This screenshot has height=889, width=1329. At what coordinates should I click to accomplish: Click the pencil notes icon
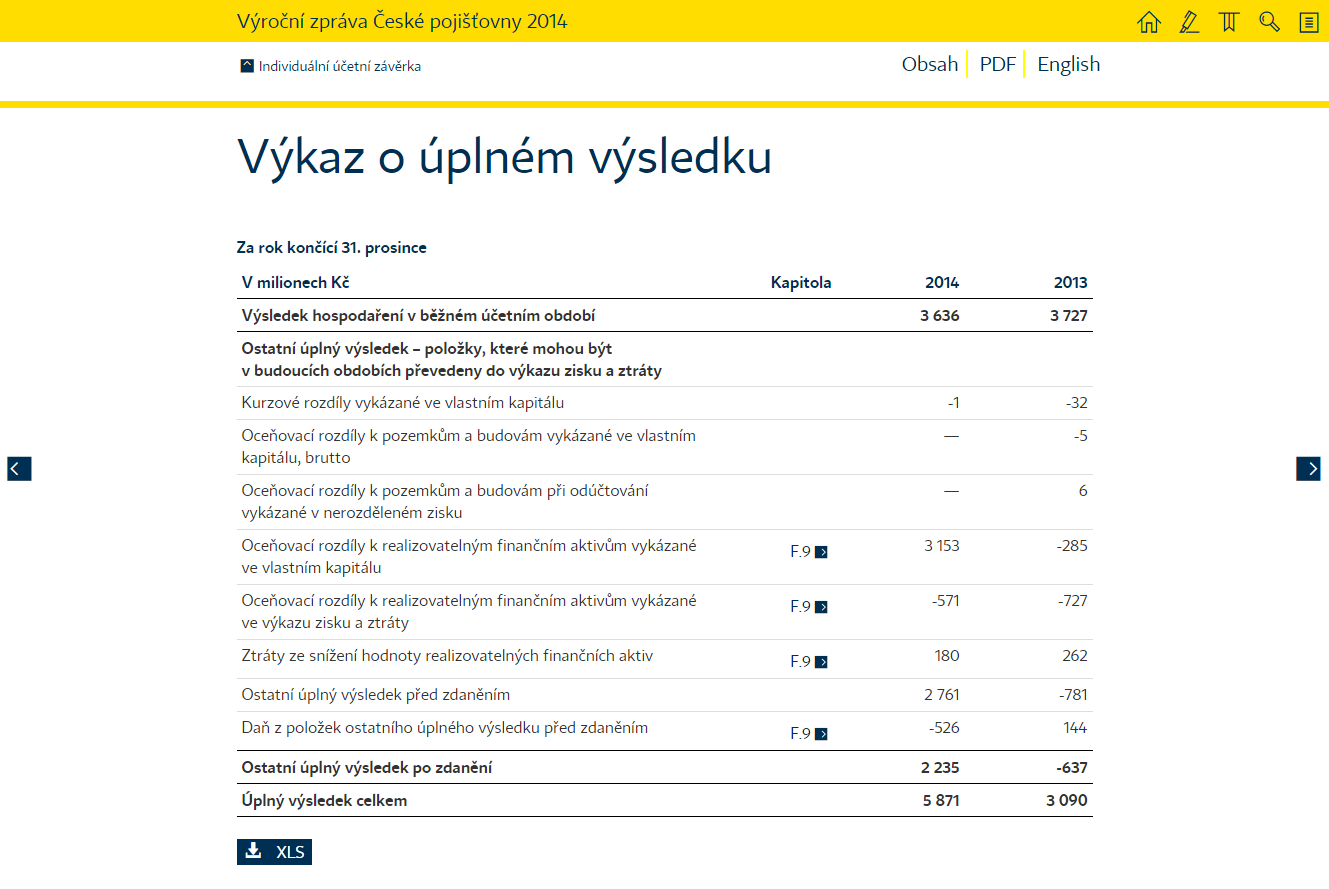[1189, 22]
